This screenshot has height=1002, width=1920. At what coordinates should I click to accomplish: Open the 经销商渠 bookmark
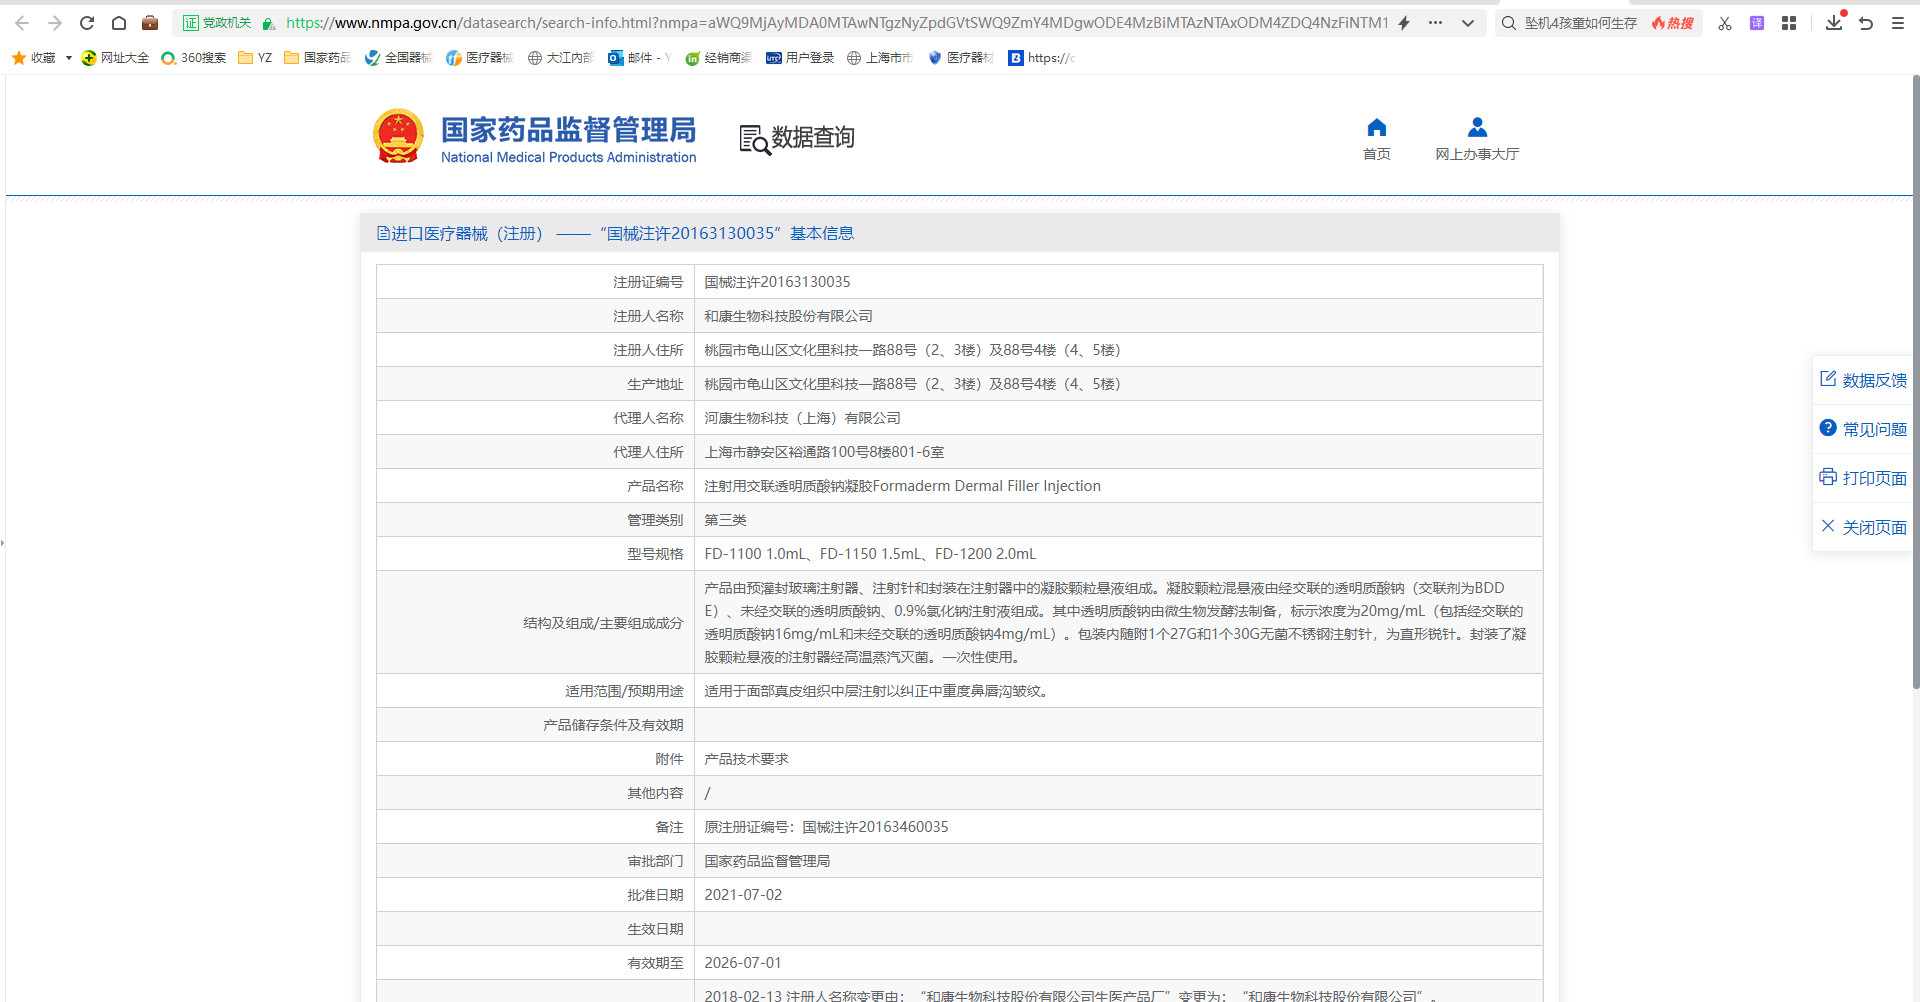click(718, 58)
